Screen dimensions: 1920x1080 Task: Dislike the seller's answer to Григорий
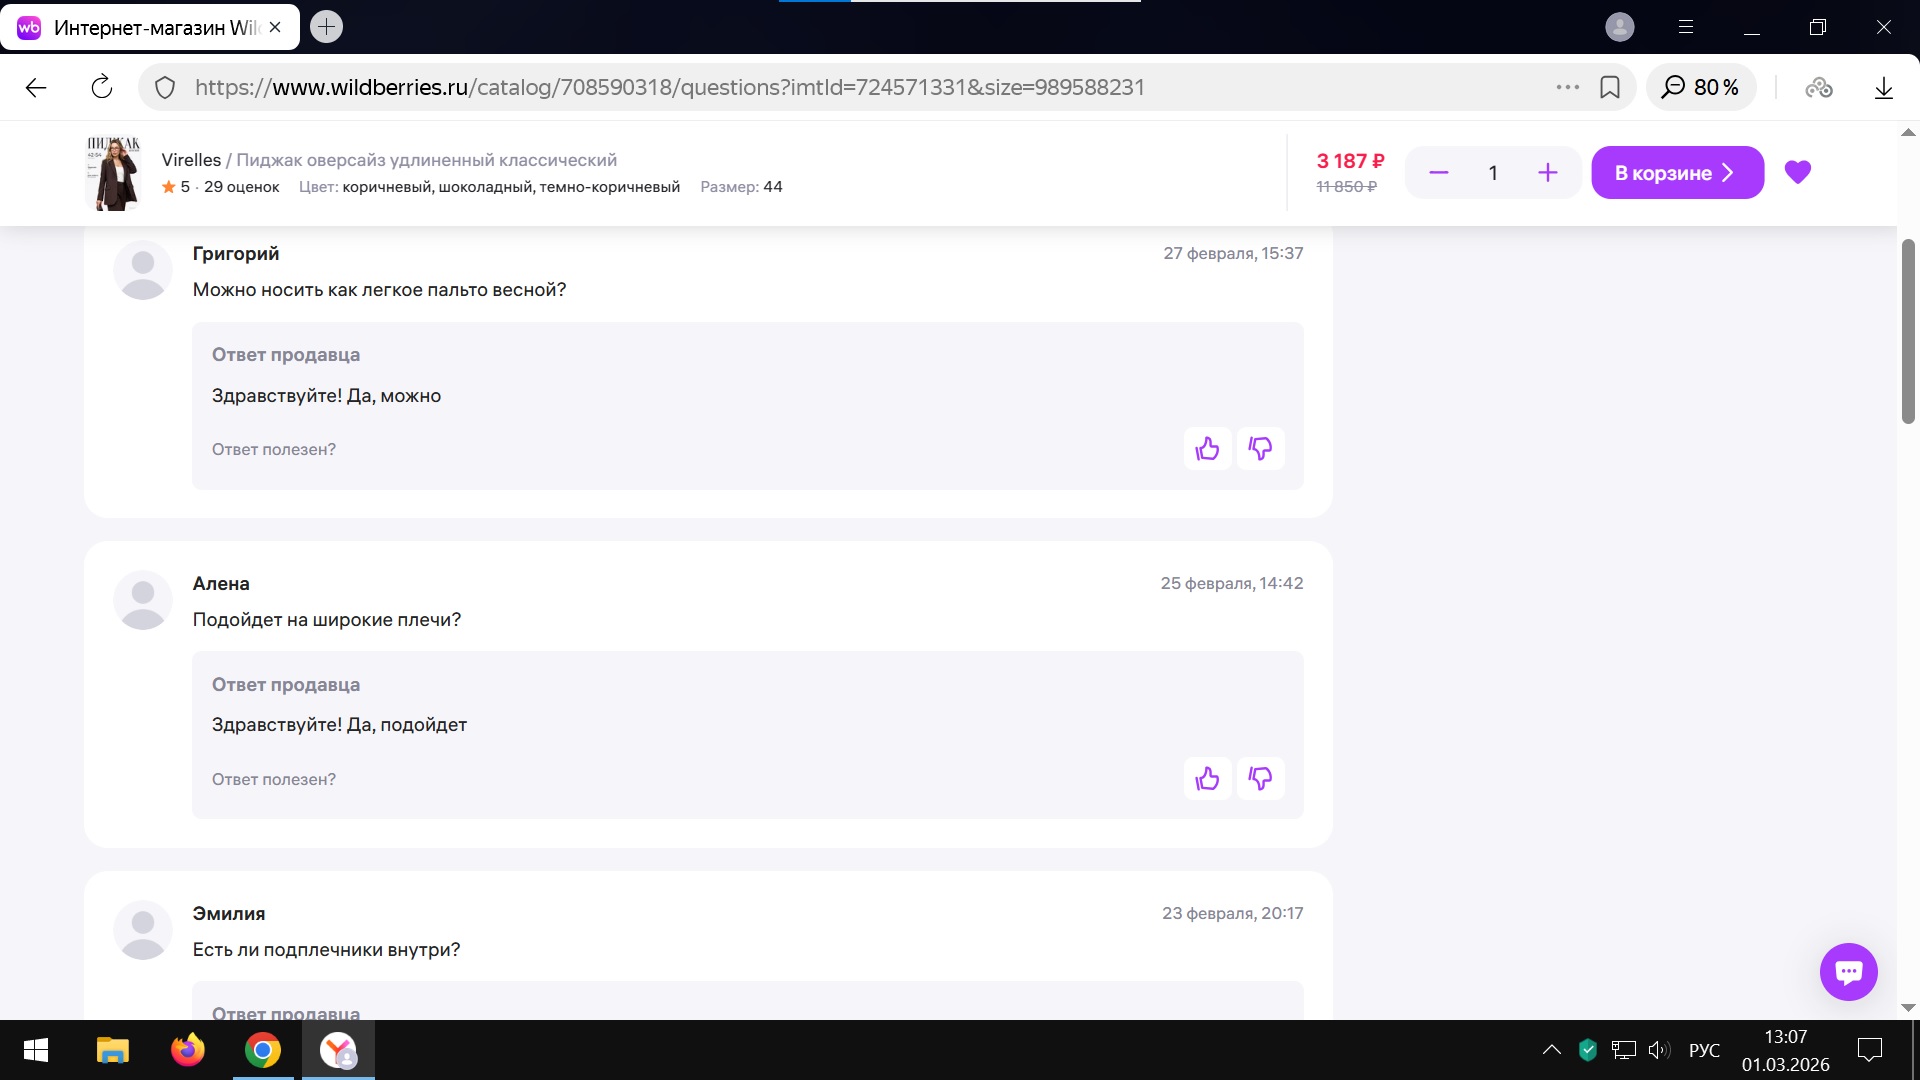click(1260, 449)
